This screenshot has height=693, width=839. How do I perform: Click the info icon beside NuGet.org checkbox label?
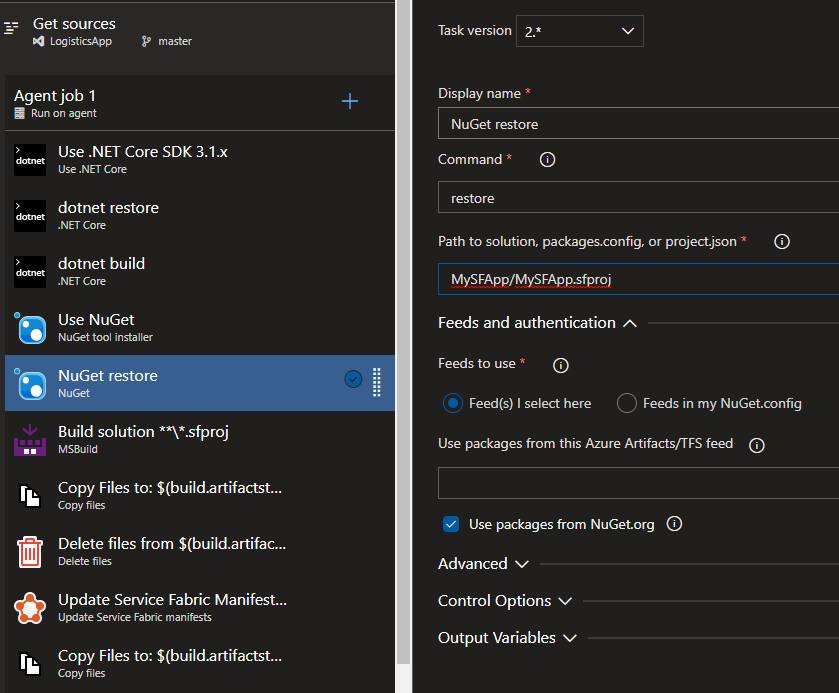click(x=674, y=524)
